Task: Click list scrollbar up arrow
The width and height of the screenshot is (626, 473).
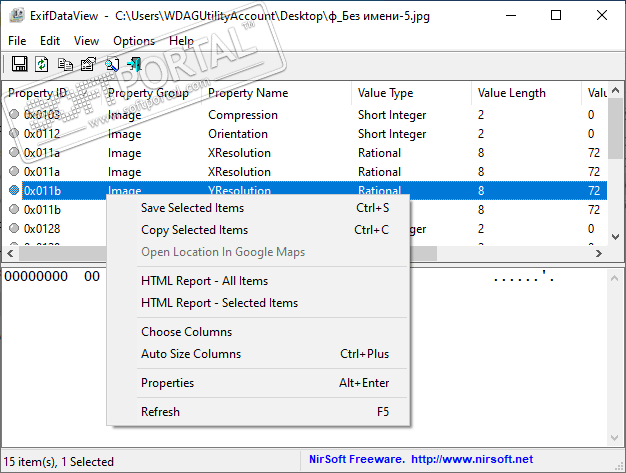Action: click(x=615, y=91)
